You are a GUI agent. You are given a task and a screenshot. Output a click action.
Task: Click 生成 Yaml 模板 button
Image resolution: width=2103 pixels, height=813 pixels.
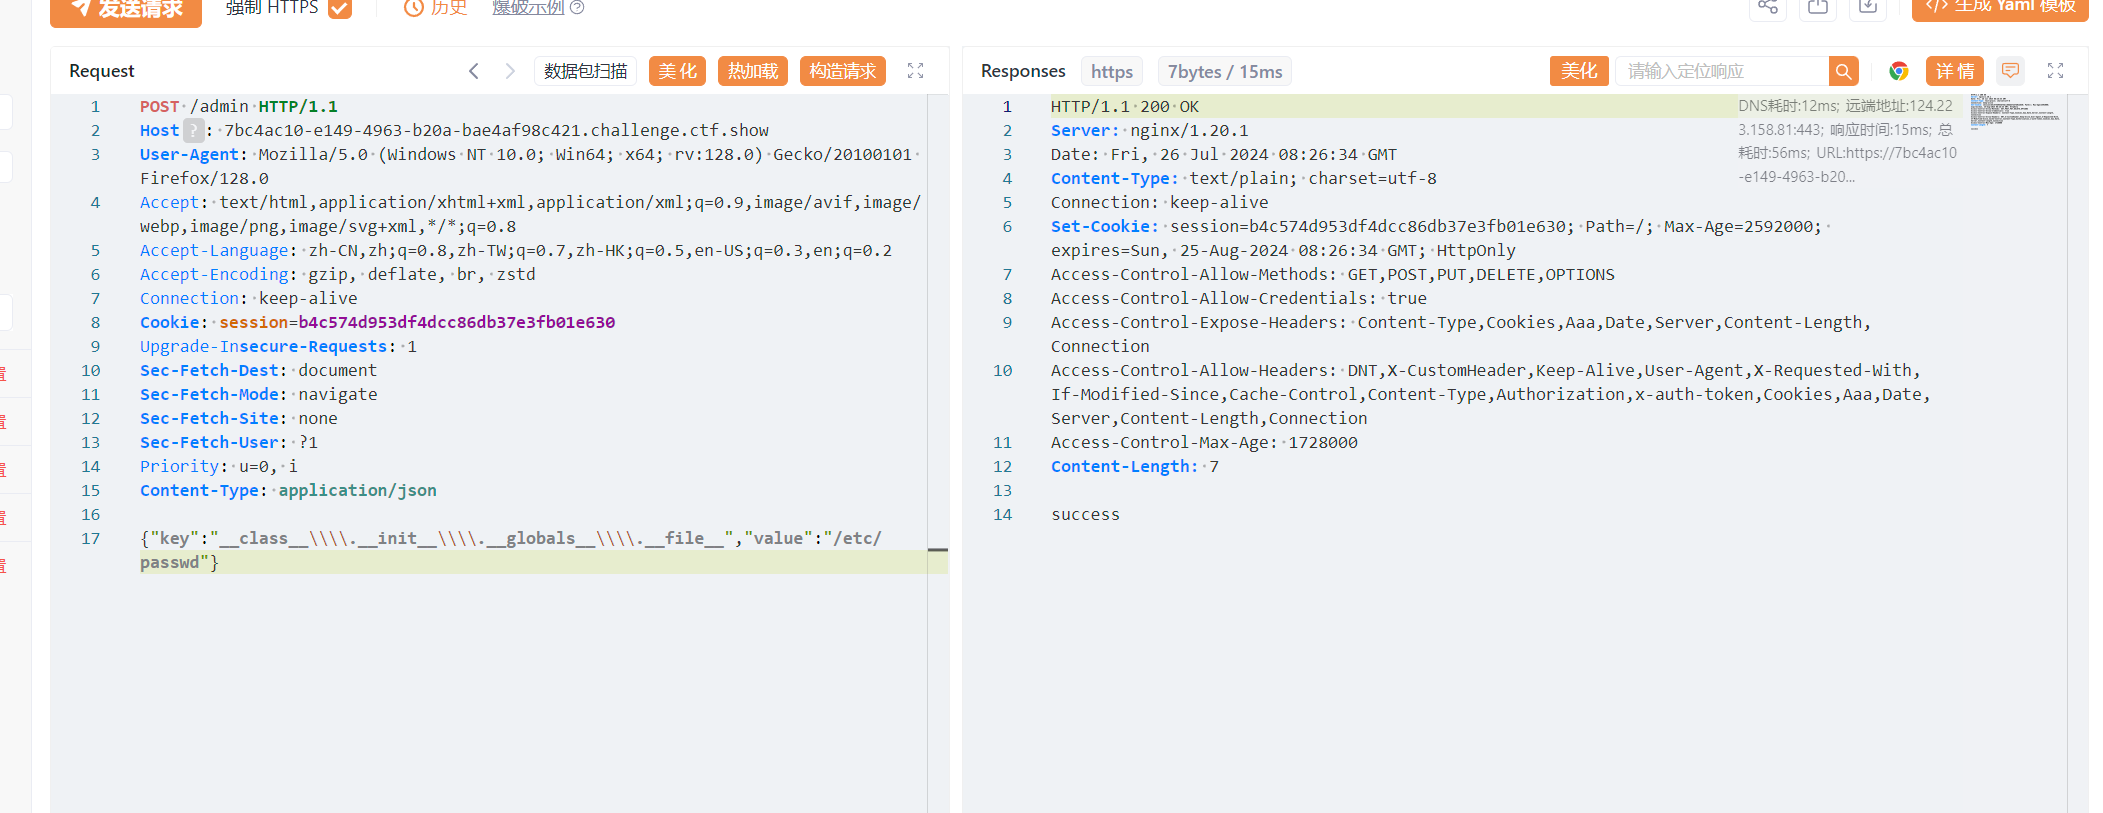click(x=2000, y=8)
